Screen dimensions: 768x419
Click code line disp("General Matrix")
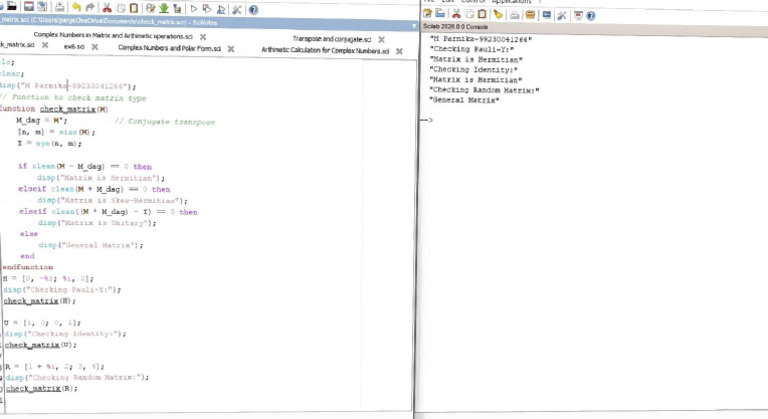(x=91, y=245)
